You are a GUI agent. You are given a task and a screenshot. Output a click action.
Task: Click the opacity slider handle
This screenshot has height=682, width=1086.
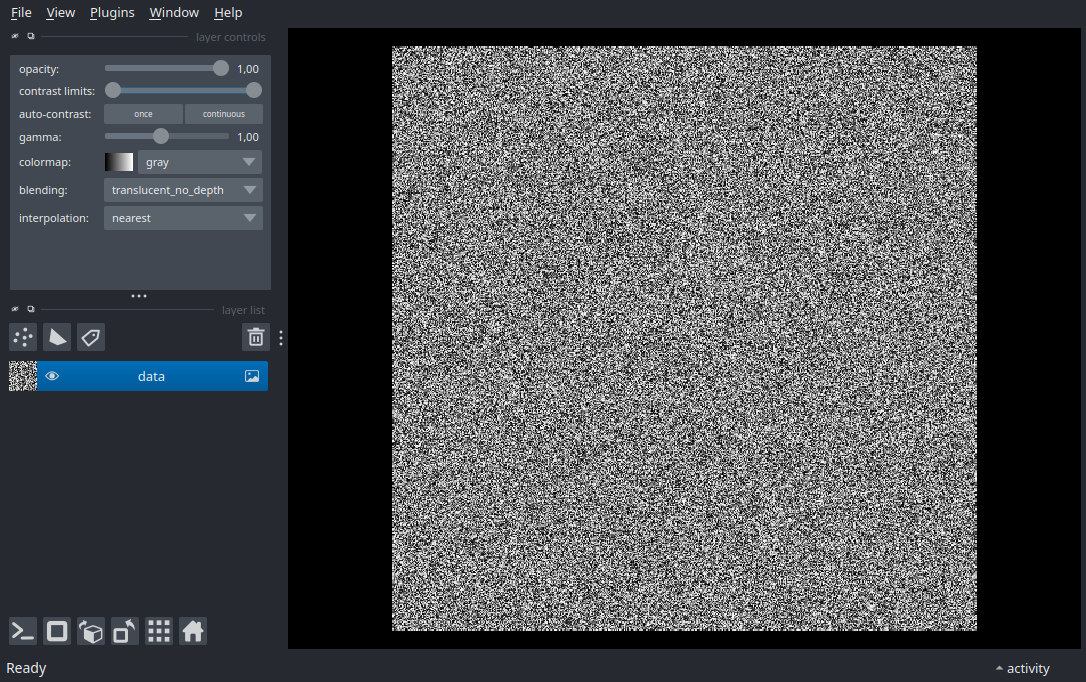tap(220, 68)
